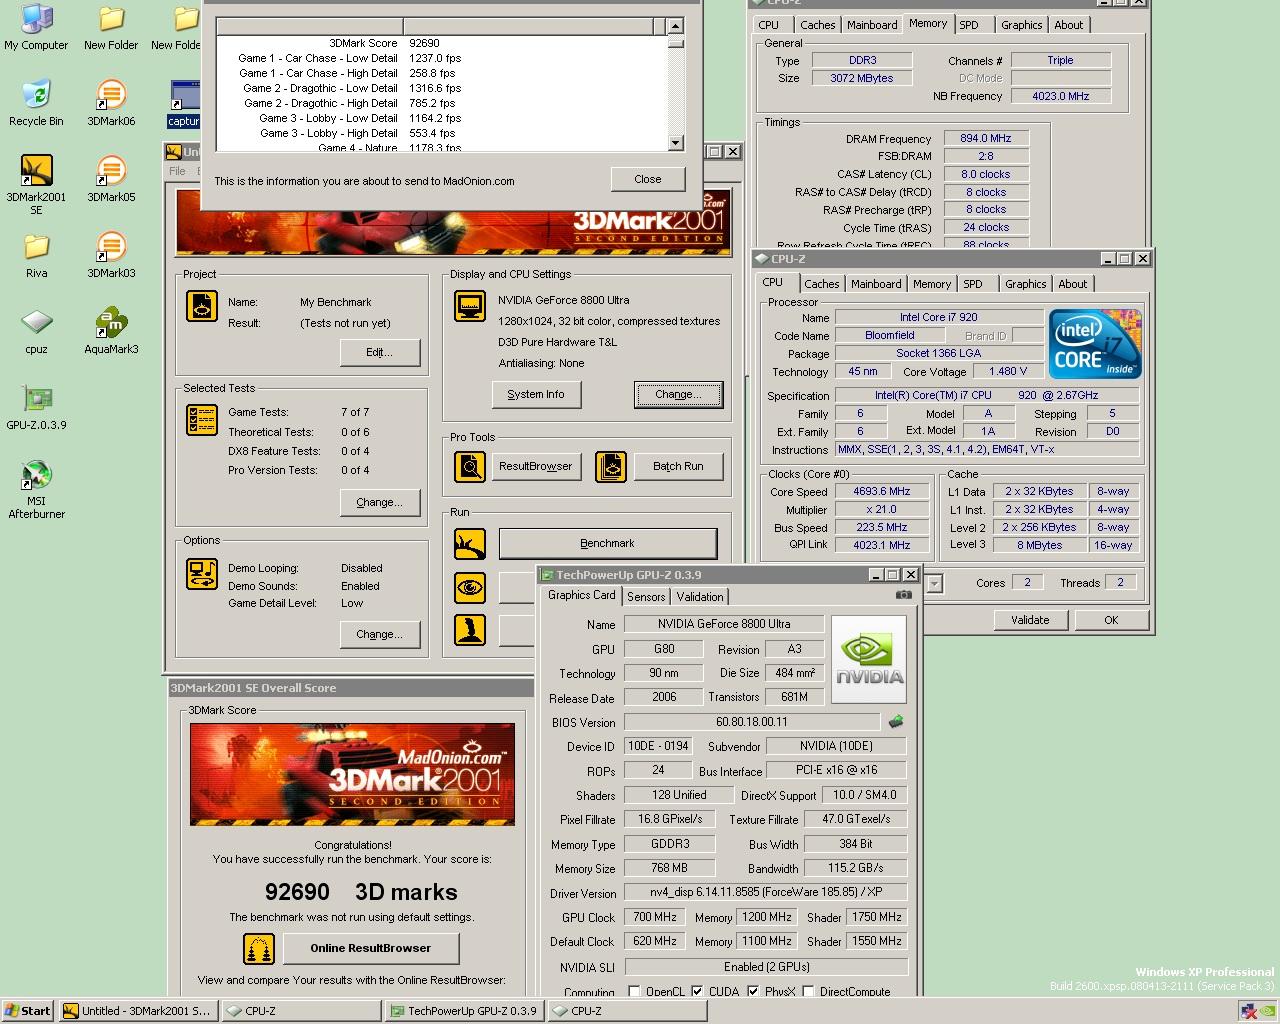Click the Options loop icon in 3DMark2001
The height and width of the screenshot is (1024, 1280).
[x=202, y=574]
